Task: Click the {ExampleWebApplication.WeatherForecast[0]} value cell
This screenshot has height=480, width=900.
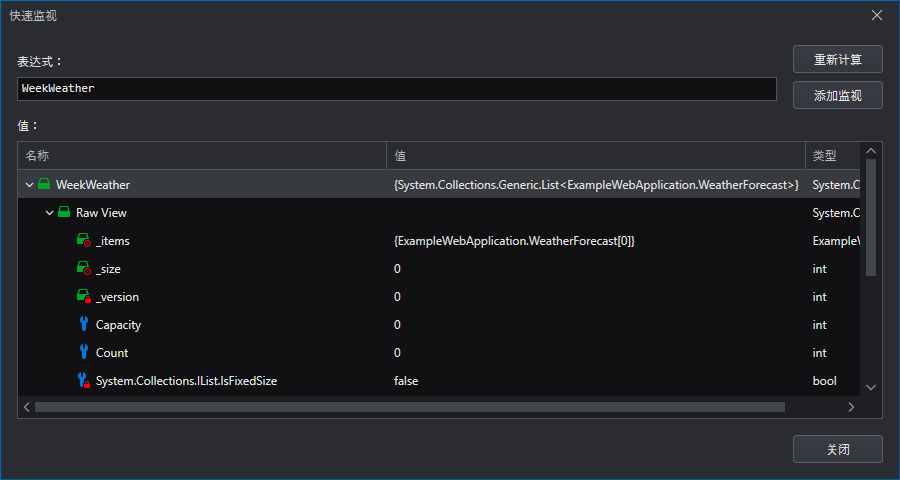Action: pos(514,241)
